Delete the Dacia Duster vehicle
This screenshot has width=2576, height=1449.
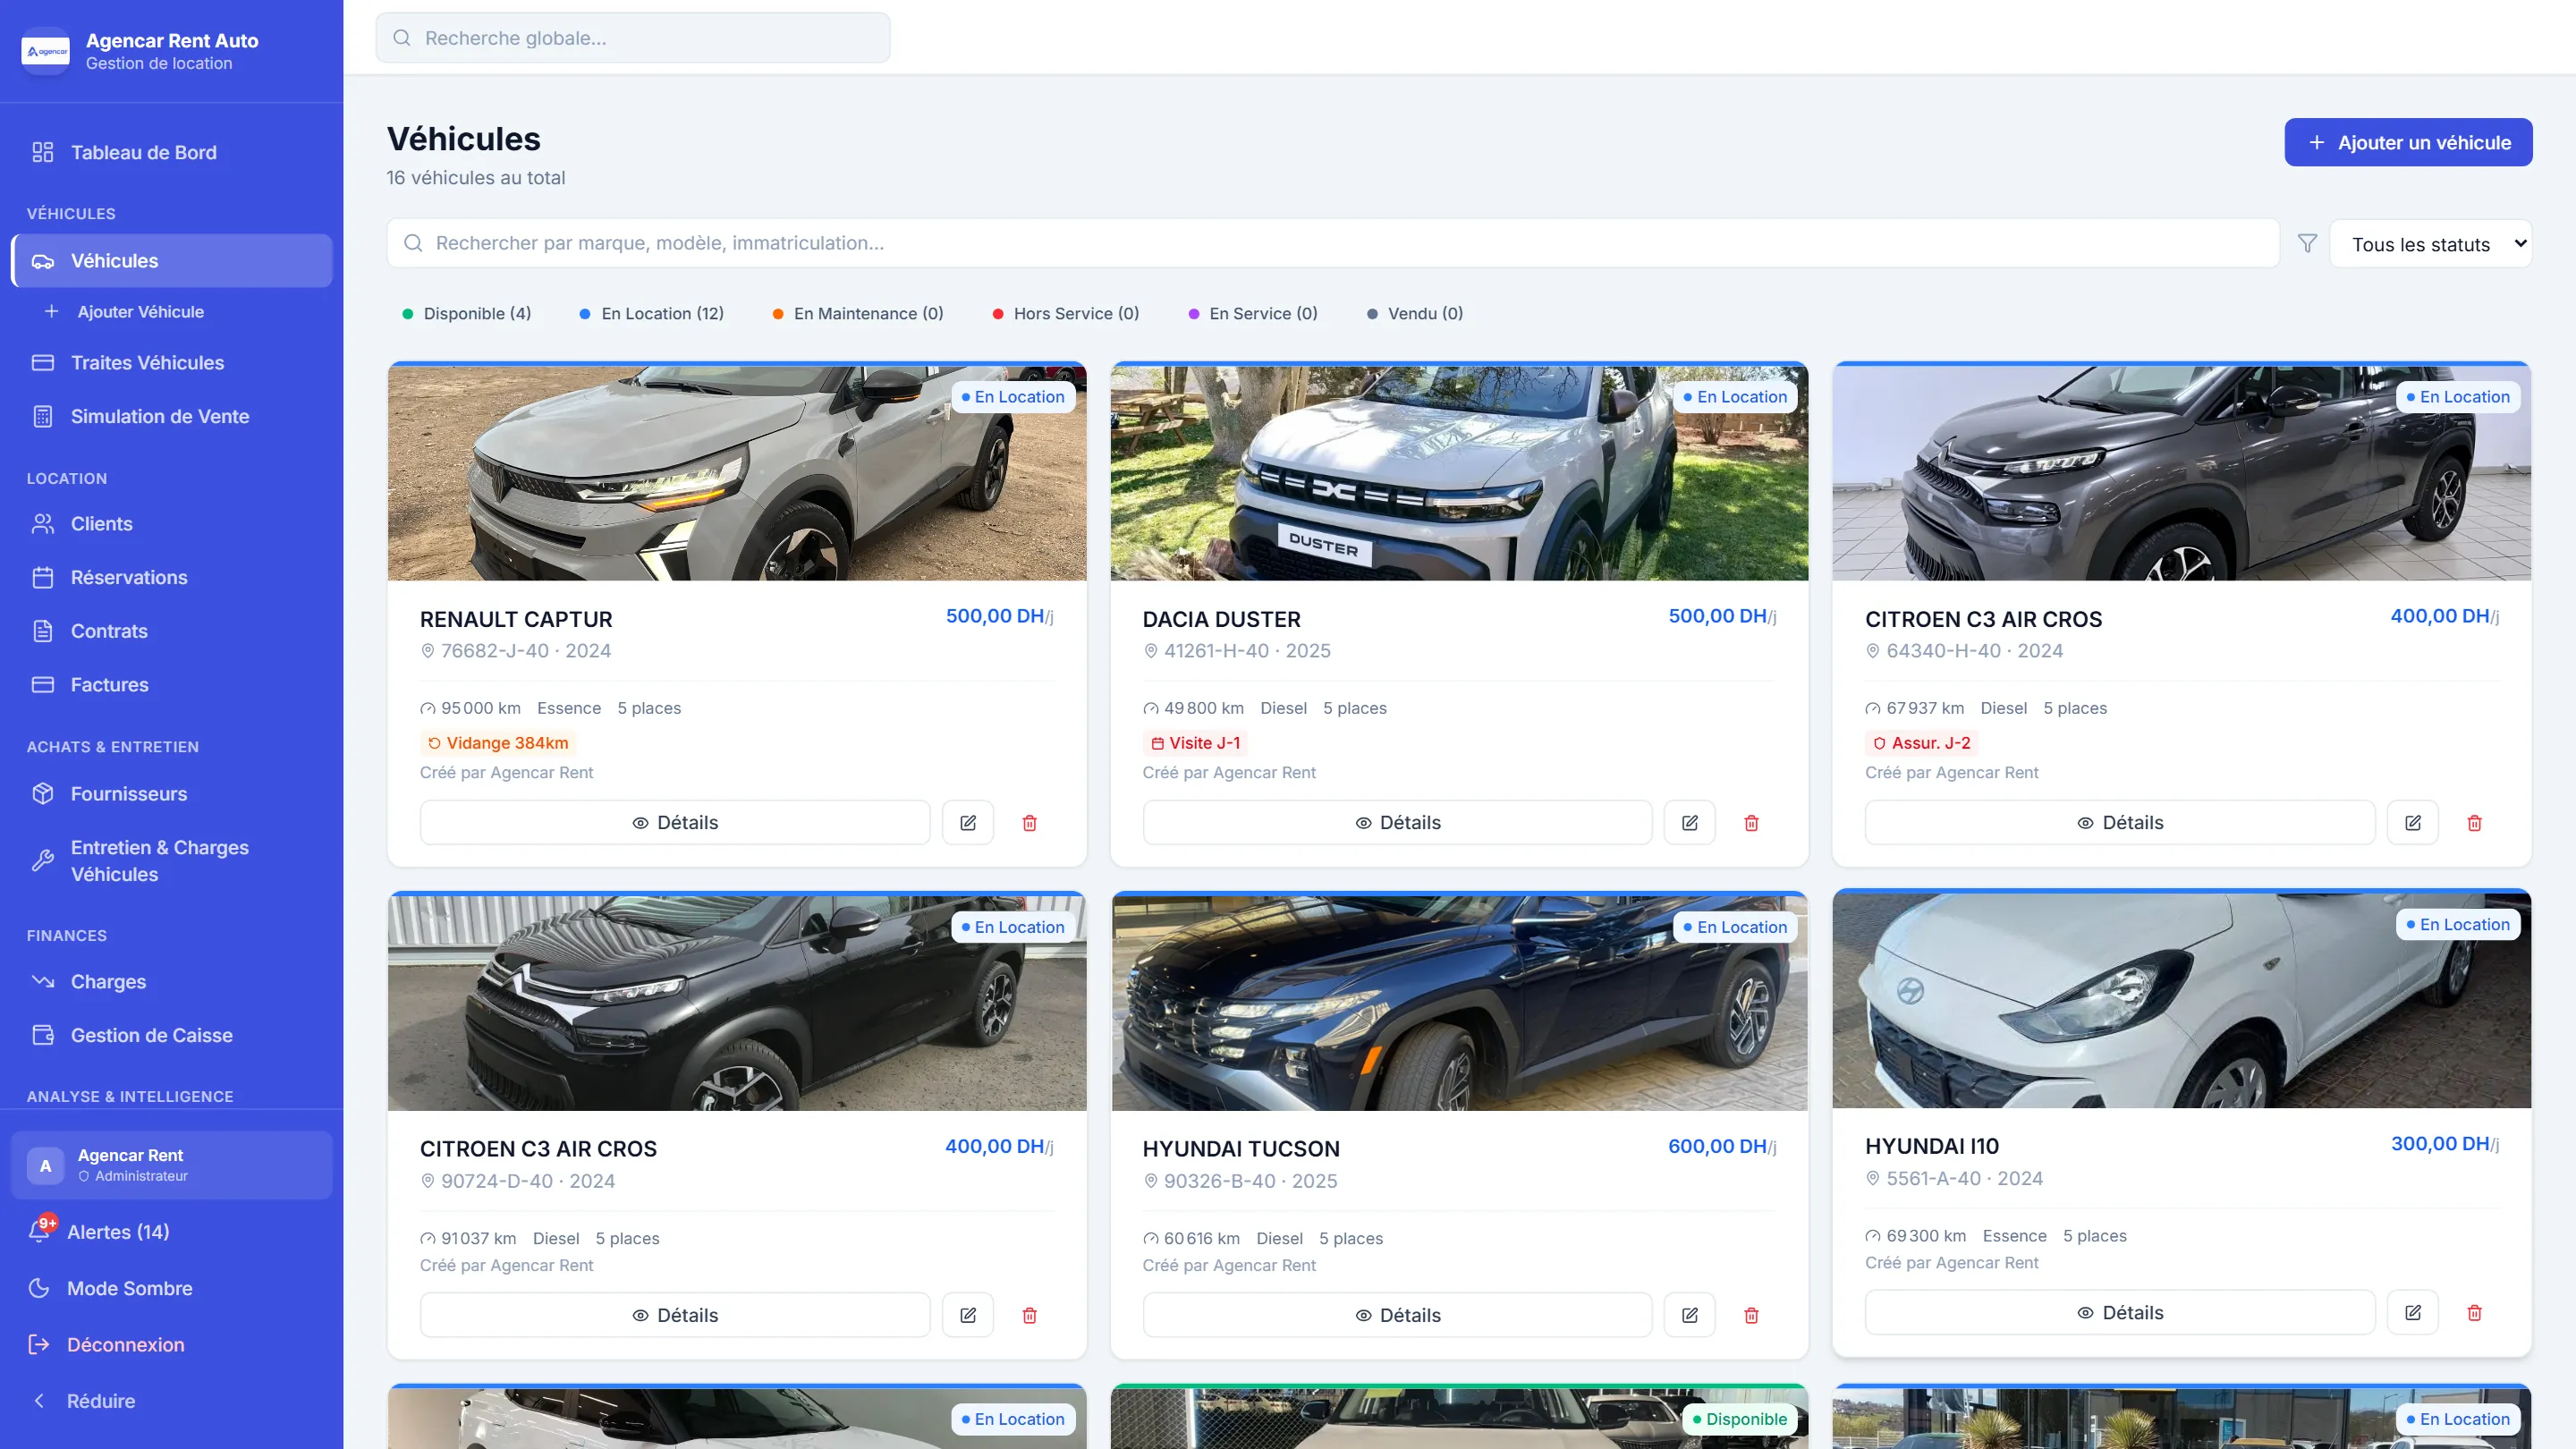(x=1751, y=822)
